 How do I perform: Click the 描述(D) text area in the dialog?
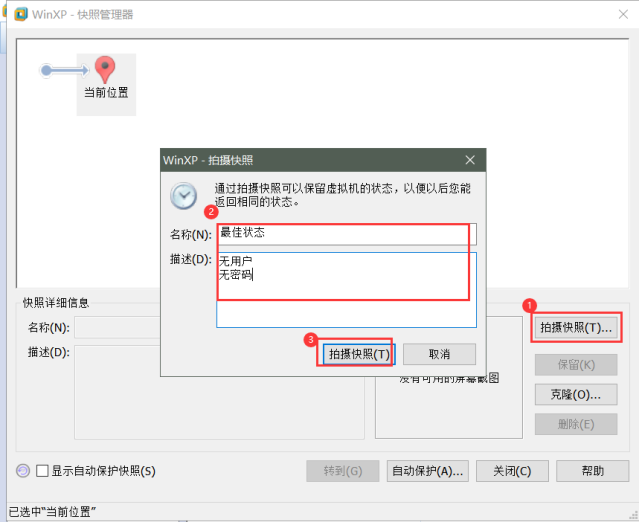(347, 290)
